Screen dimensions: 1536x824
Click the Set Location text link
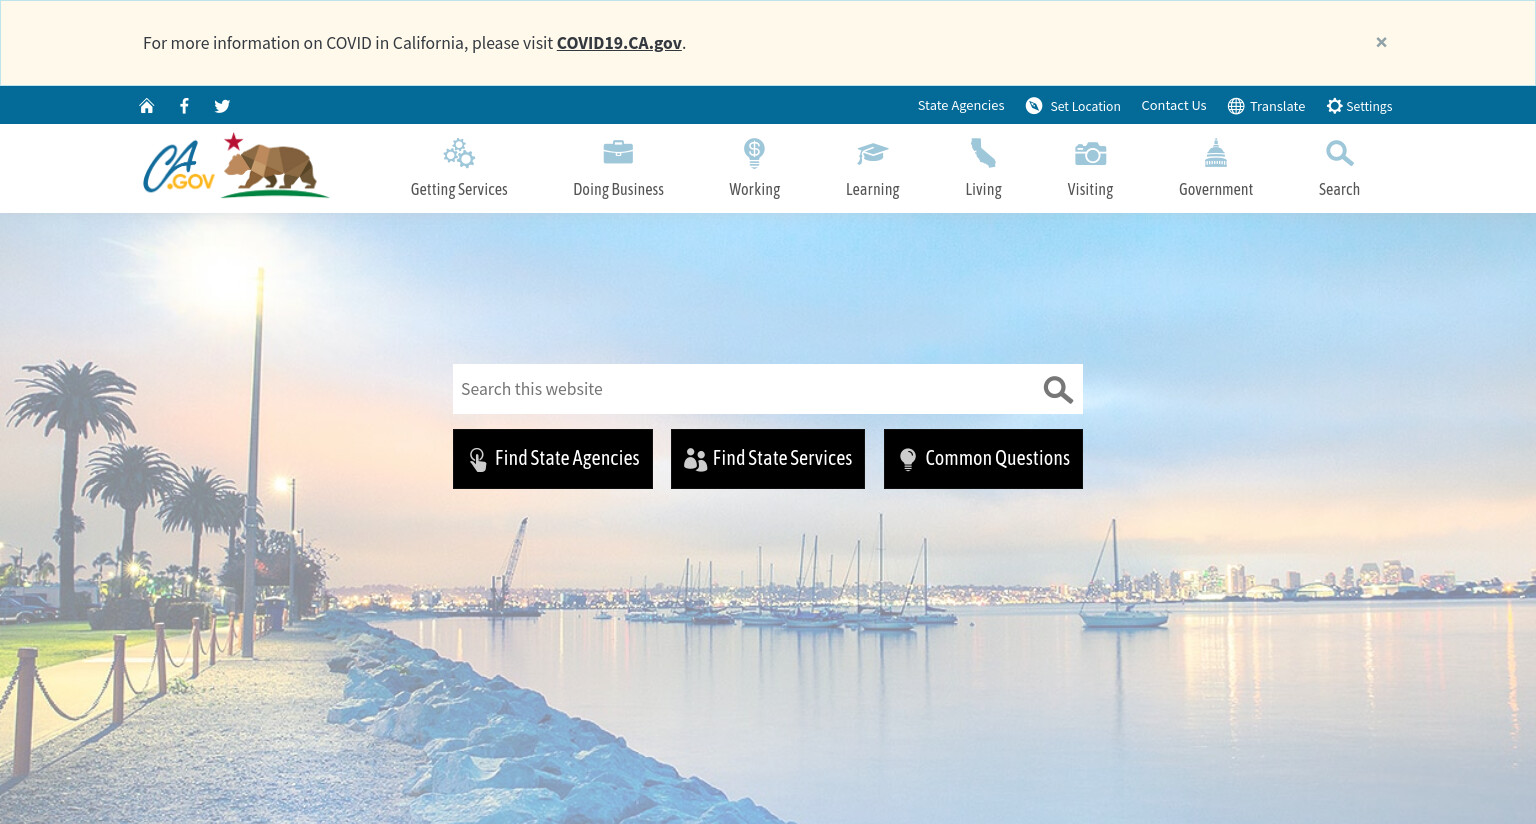click(x=1085, y=106)
